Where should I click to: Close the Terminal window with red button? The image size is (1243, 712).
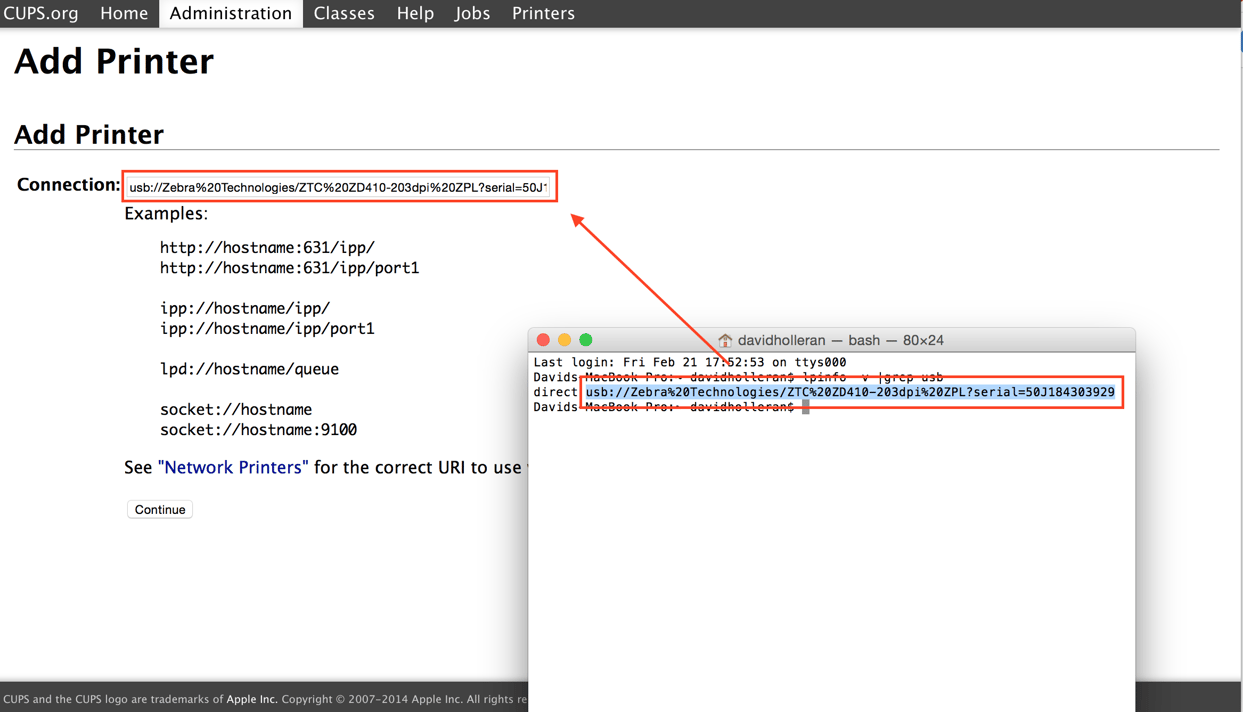click(543, 340)
